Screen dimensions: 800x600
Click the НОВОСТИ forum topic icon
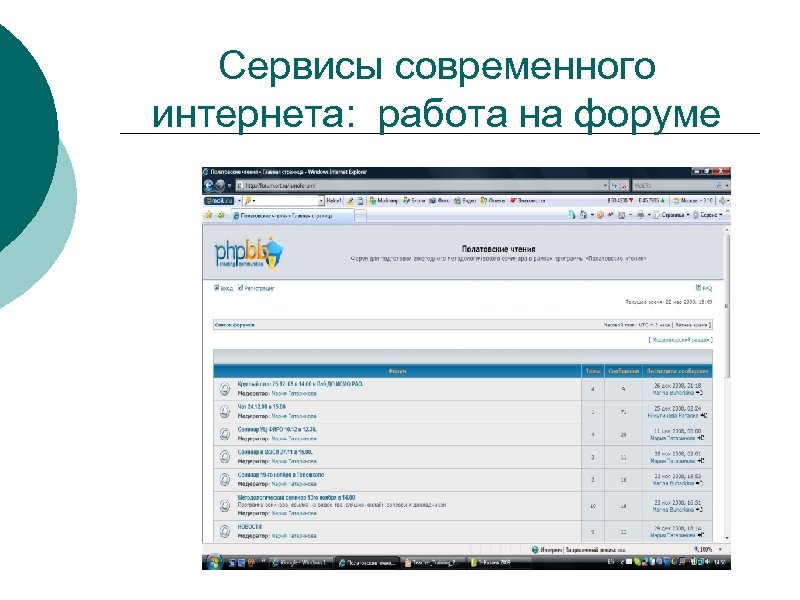pyautogui.click(x=224, y=531)
